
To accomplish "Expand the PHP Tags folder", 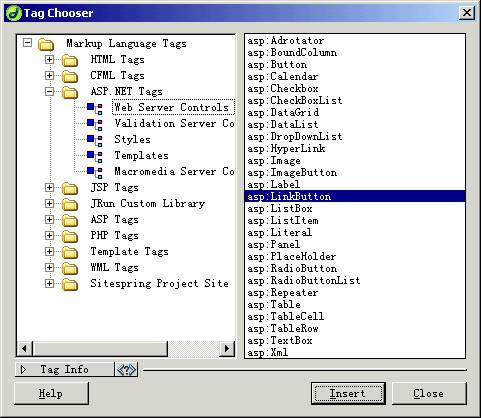I will tap(49, 236).
